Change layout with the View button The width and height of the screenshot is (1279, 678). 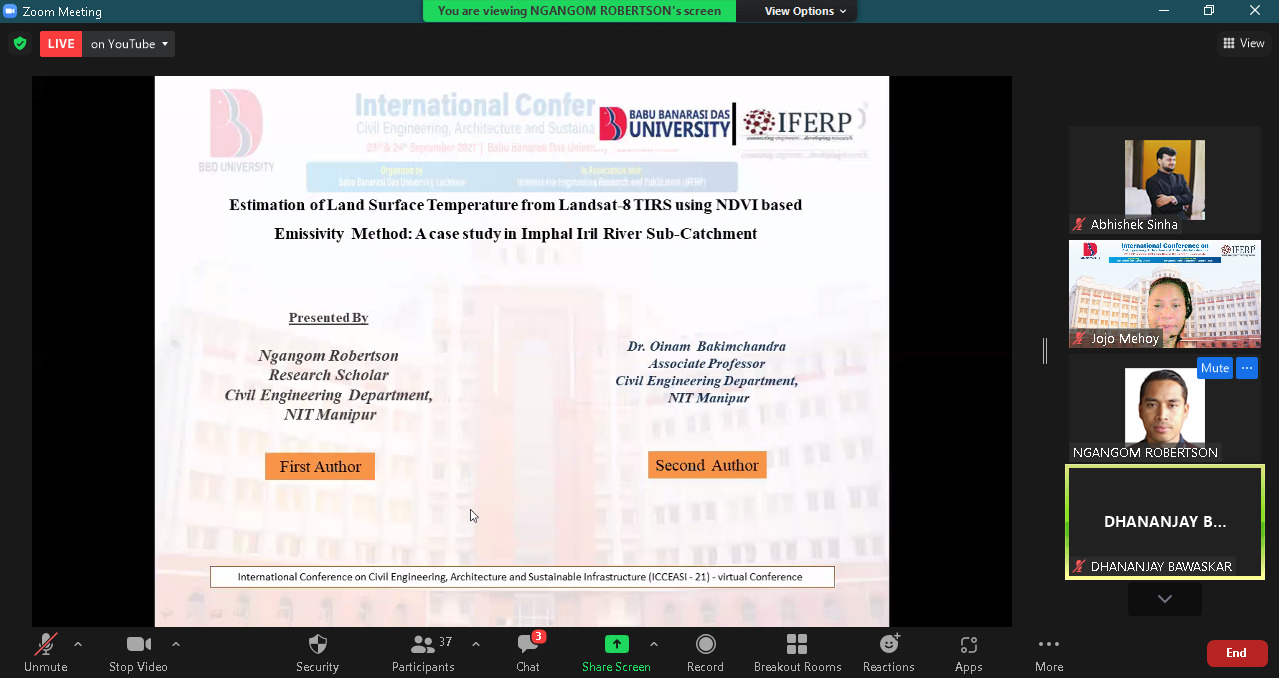tap(1243, 43)
